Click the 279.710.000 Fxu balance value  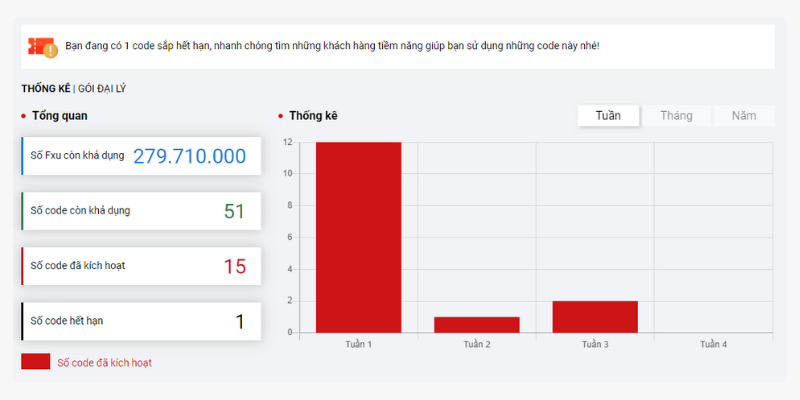pyautogui.click(x=189, y=156)
